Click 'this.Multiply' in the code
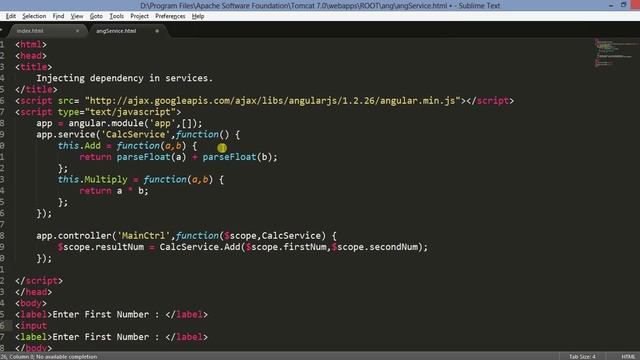The image size is (640, 360). point(92,180)
